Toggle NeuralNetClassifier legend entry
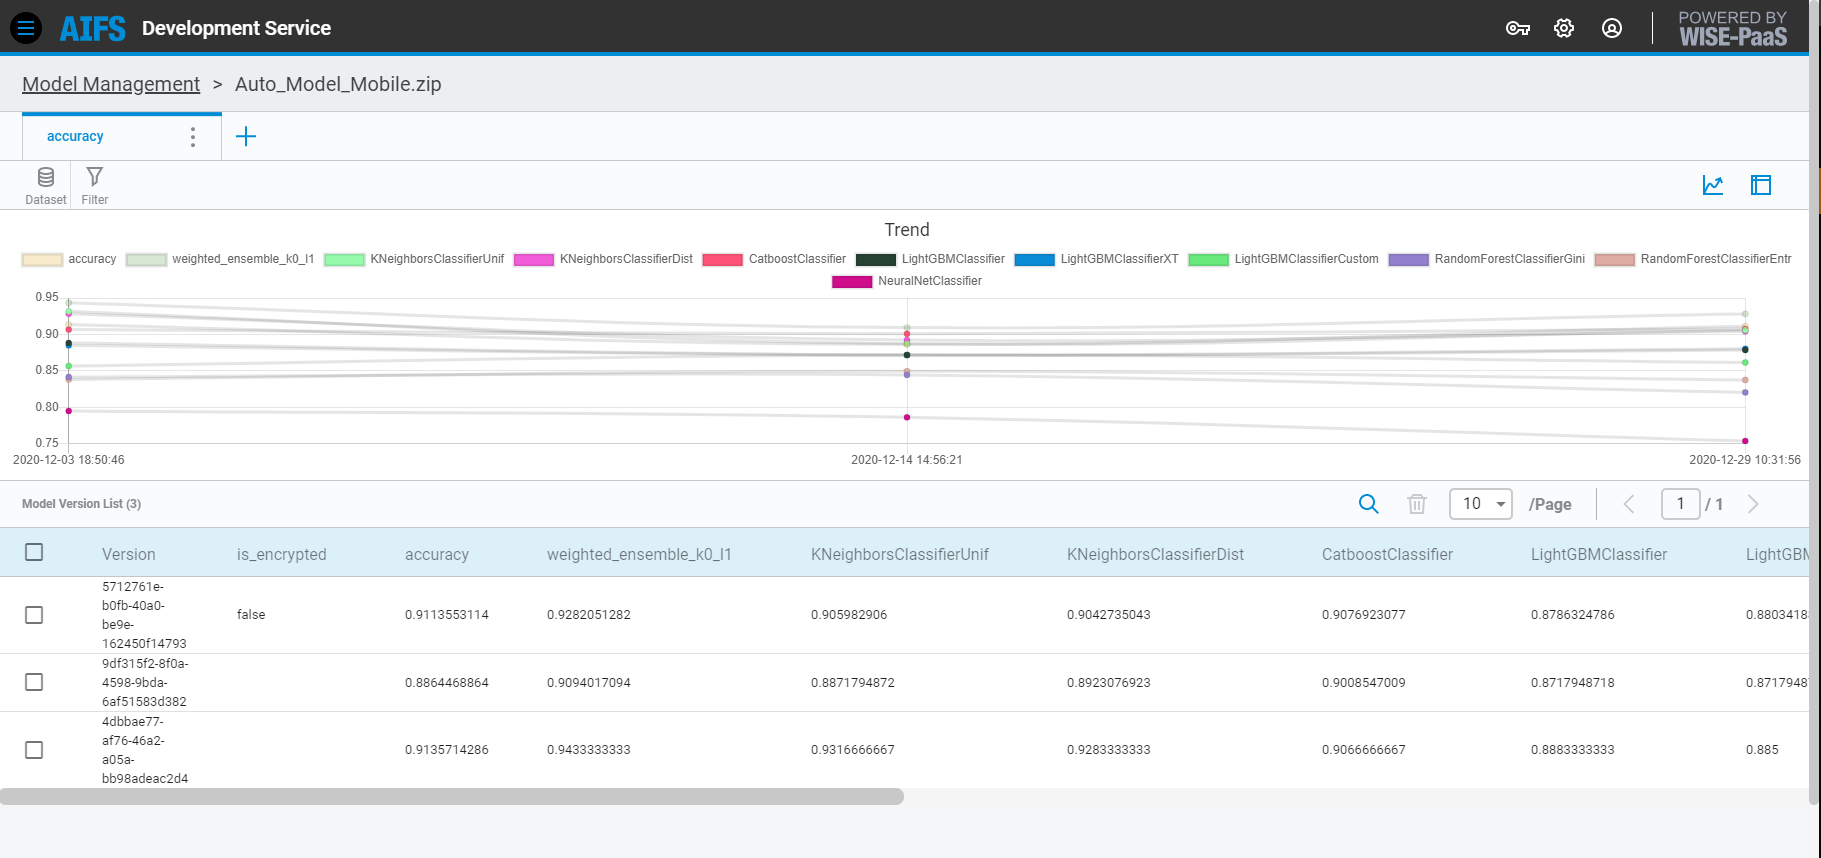This screenshot has height=858, width=1821. click(907, 281)
